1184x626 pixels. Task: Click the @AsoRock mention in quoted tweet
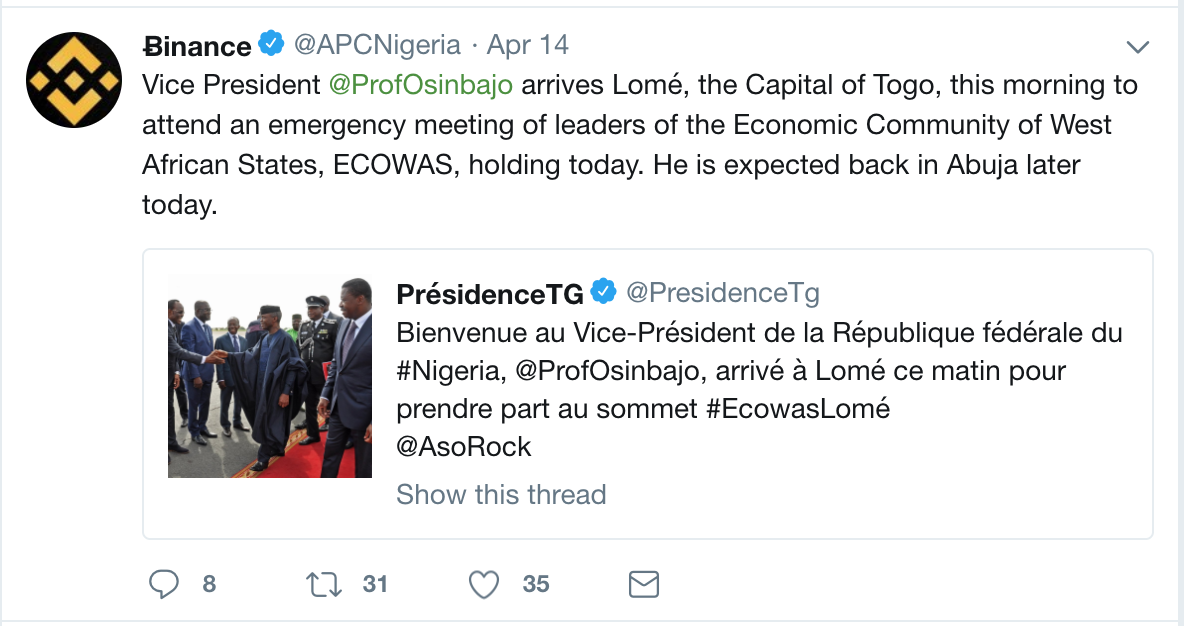(464, 446)
